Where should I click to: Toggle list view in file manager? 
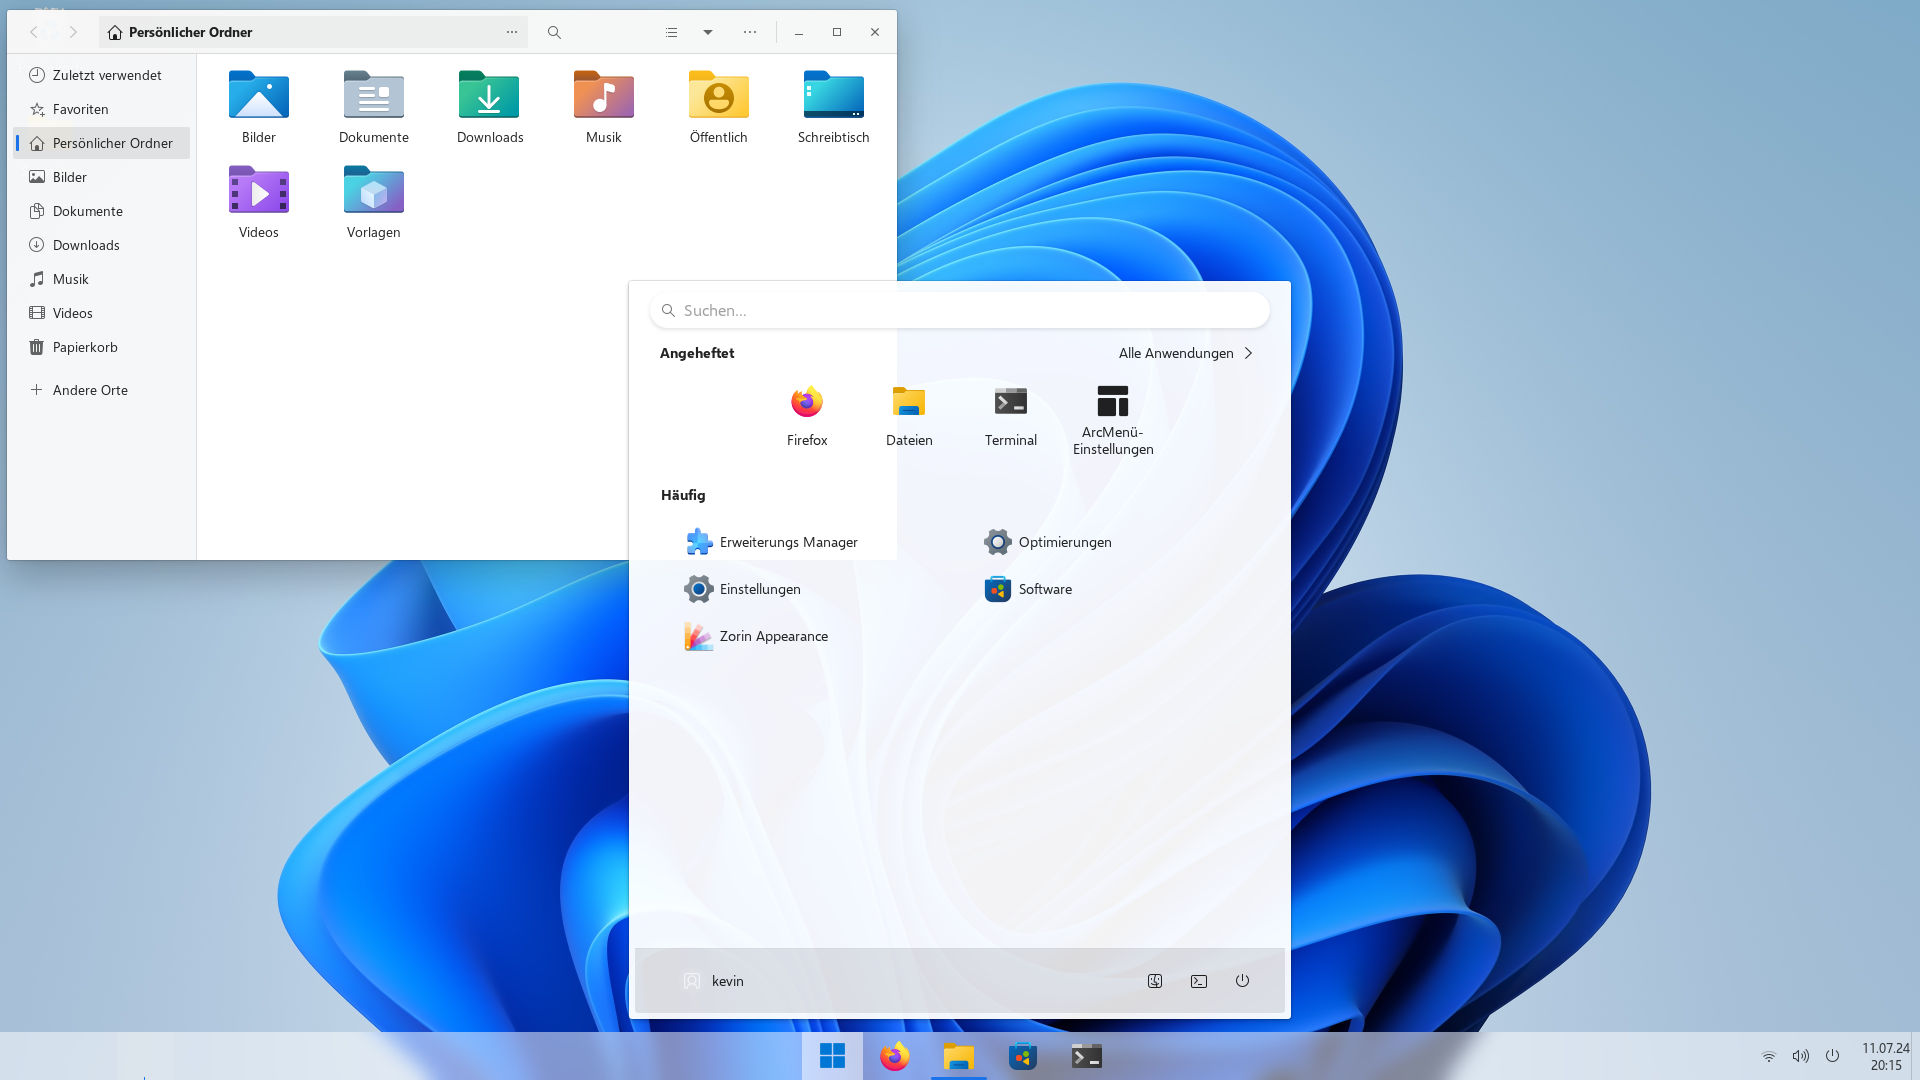tap(671, 32)
